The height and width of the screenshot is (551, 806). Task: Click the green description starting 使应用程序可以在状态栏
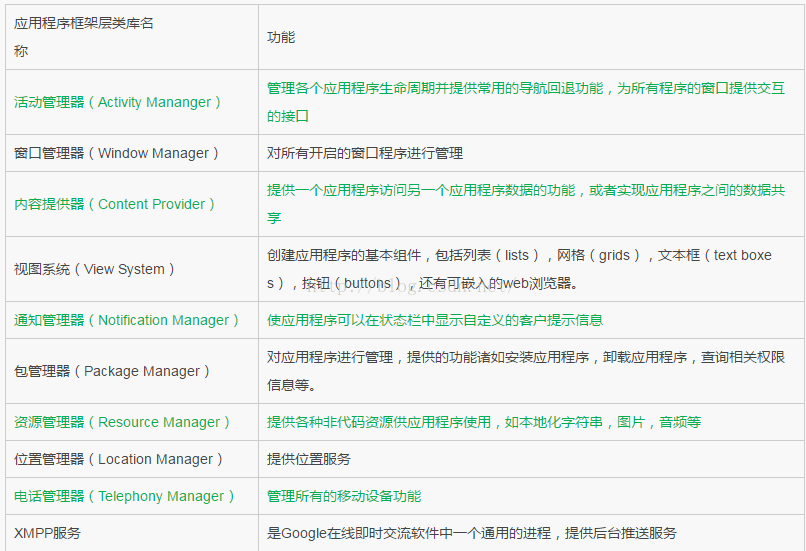tap(435, 320)
